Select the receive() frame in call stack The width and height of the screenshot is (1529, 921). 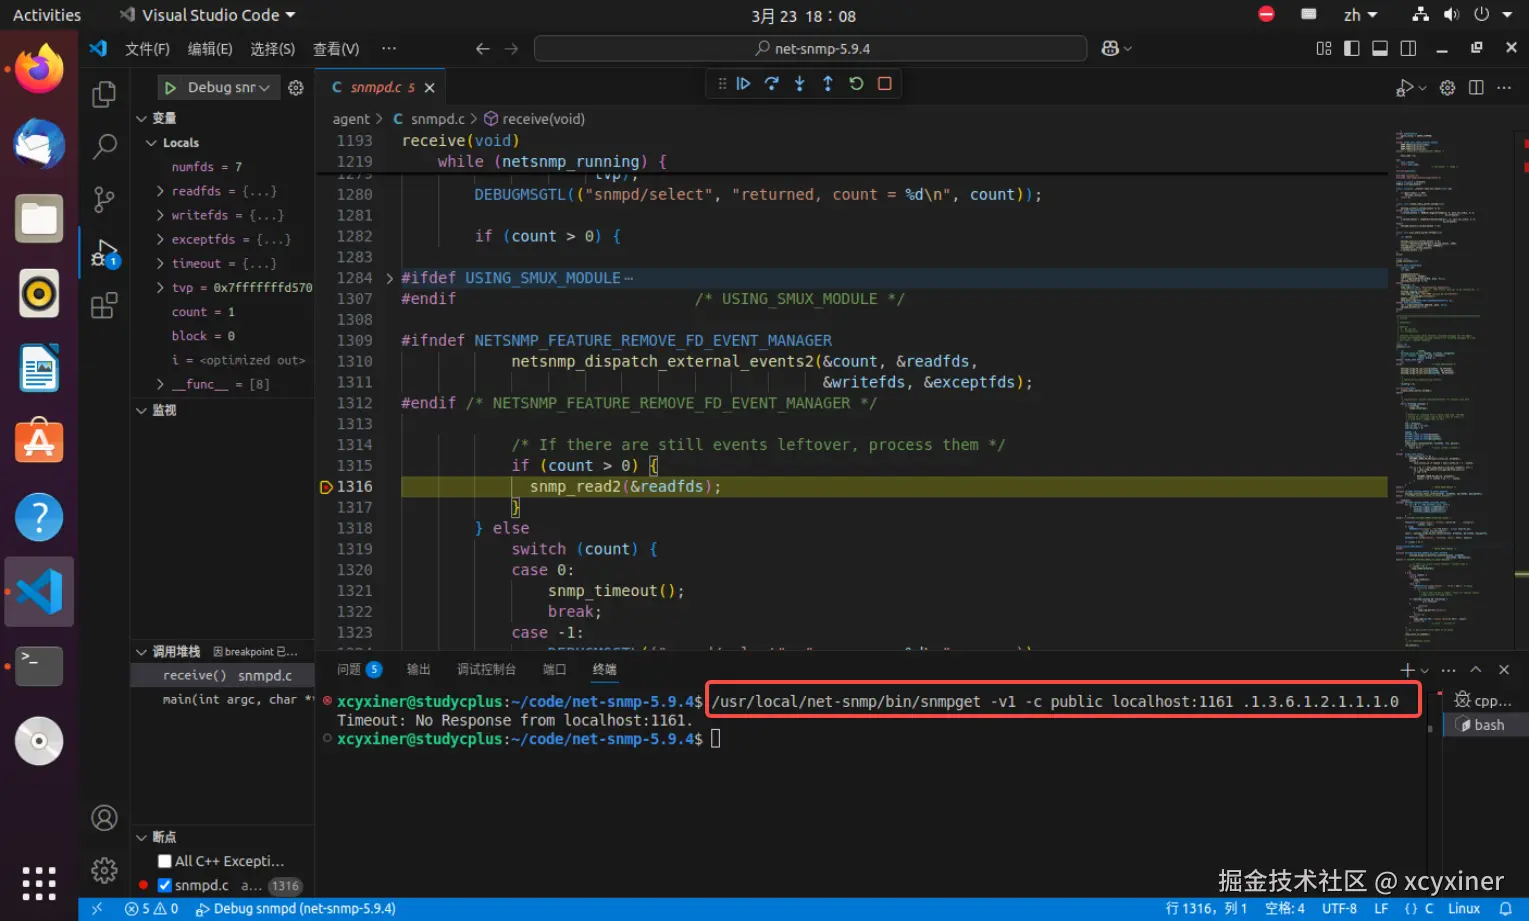coord(195,676)
